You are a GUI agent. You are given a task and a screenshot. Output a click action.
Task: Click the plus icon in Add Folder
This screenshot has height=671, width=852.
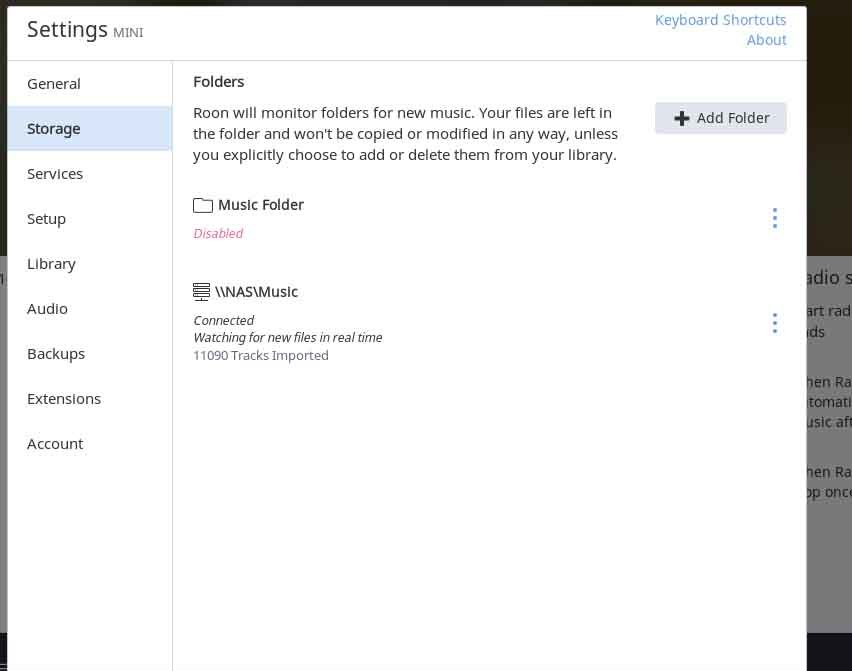(x=681, y=118)
